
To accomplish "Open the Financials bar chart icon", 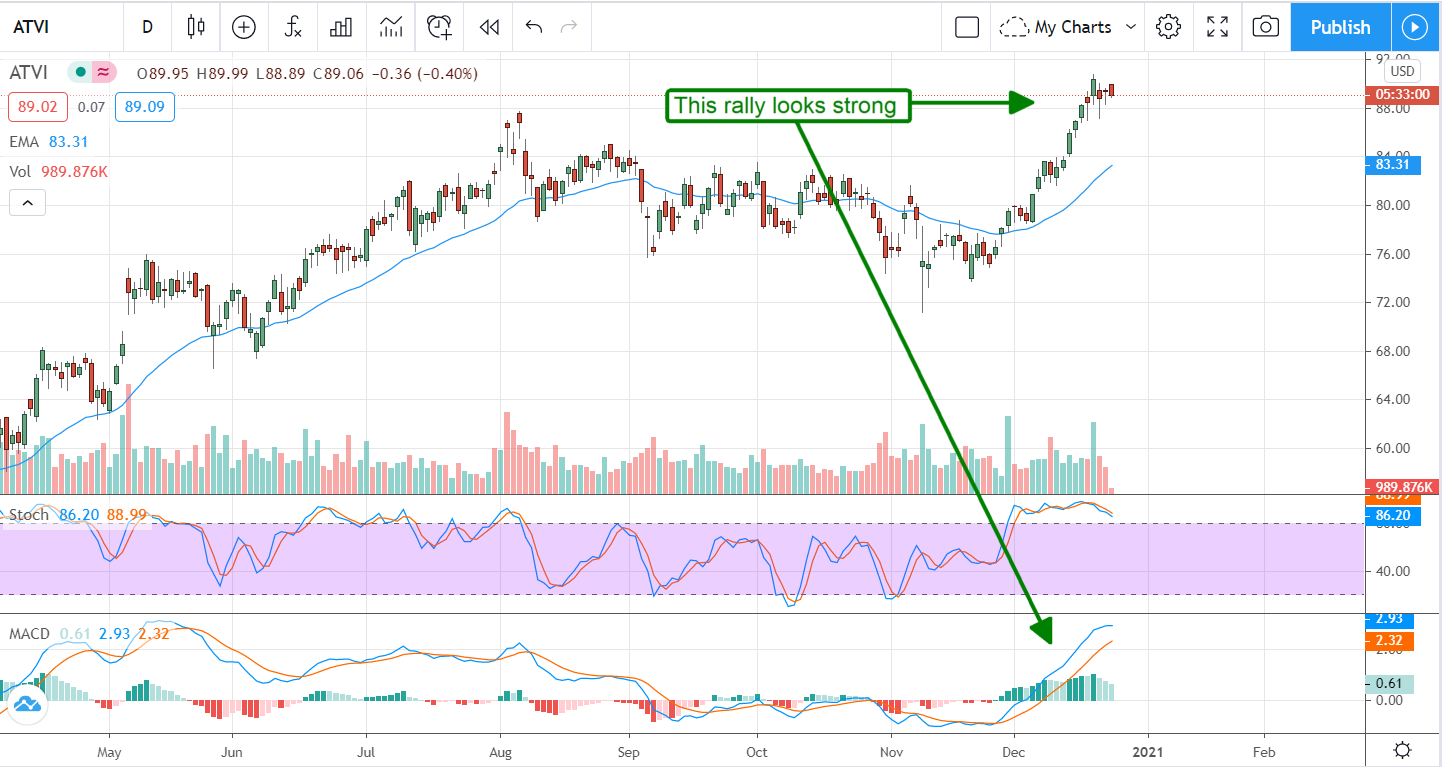I will (342, 27).
